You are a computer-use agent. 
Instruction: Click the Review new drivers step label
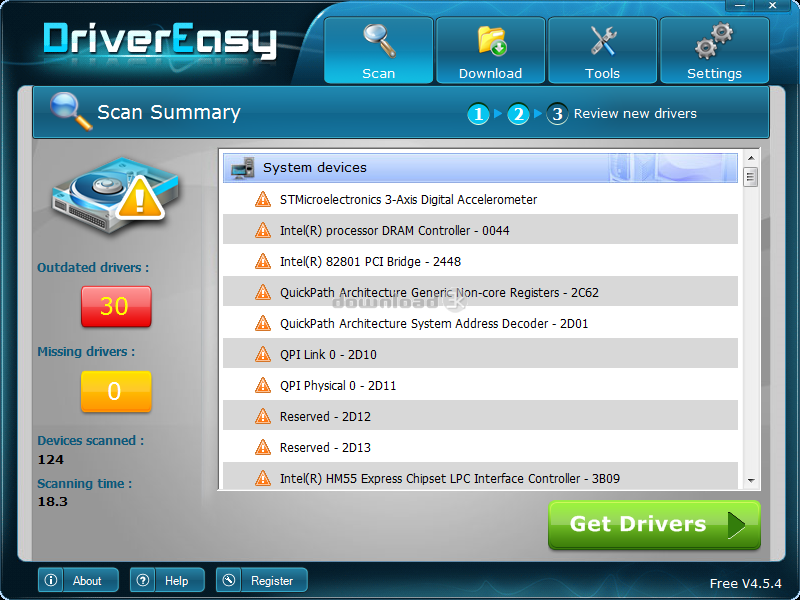(635, 113)
